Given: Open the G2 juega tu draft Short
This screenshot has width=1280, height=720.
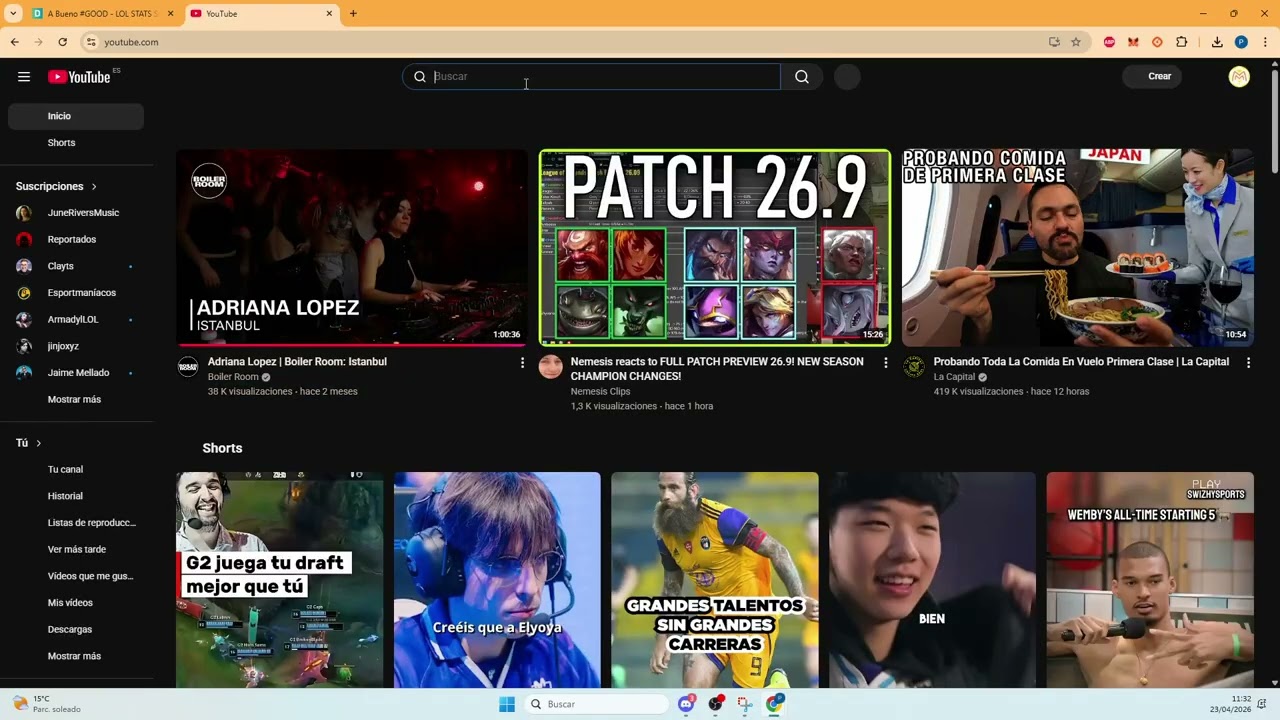Looking at the screenshot, I should 280,580.
